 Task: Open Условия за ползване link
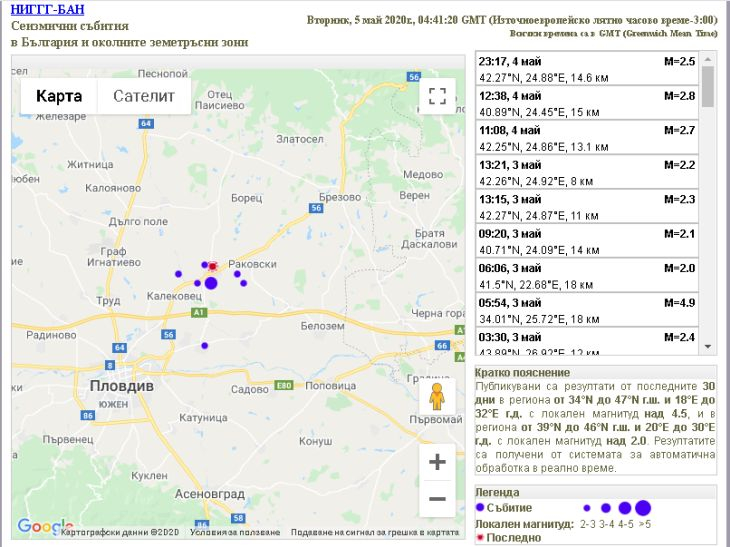[235, 532]
